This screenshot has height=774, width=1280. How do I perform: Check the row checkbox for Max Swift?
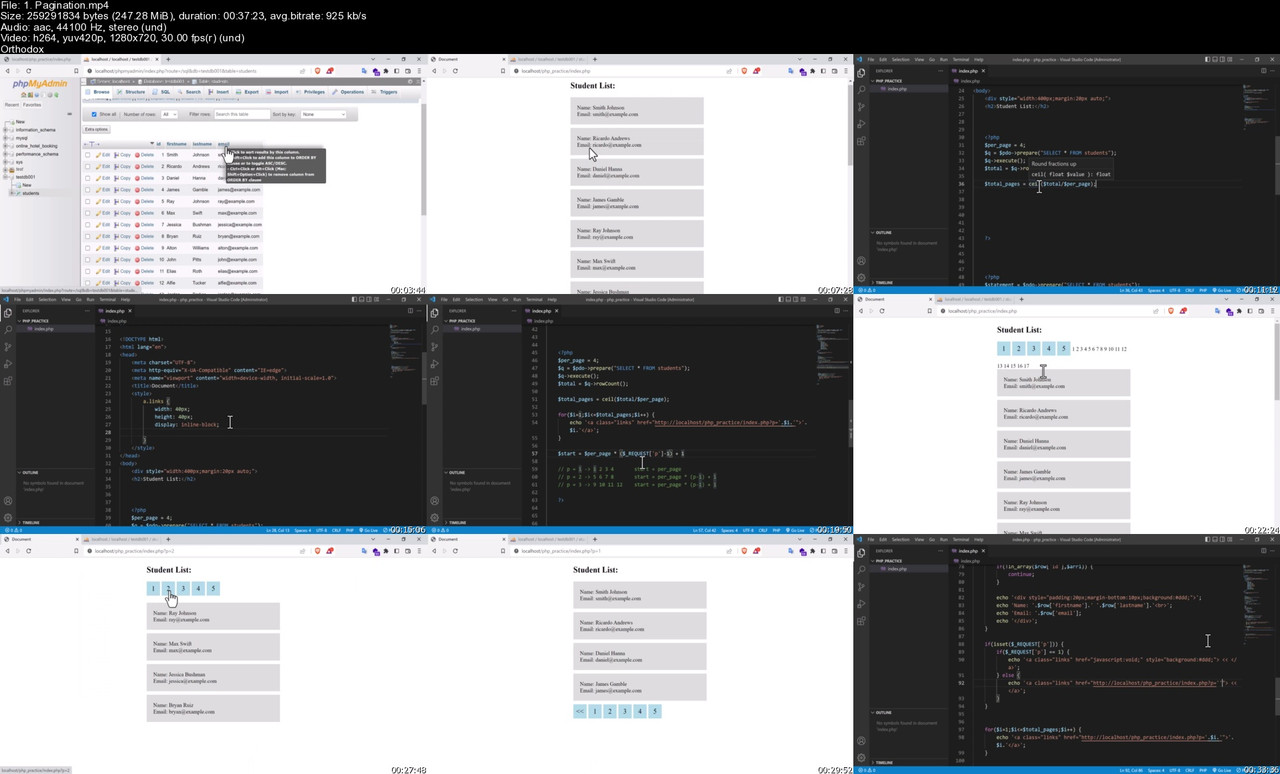(x=87, y=213)
